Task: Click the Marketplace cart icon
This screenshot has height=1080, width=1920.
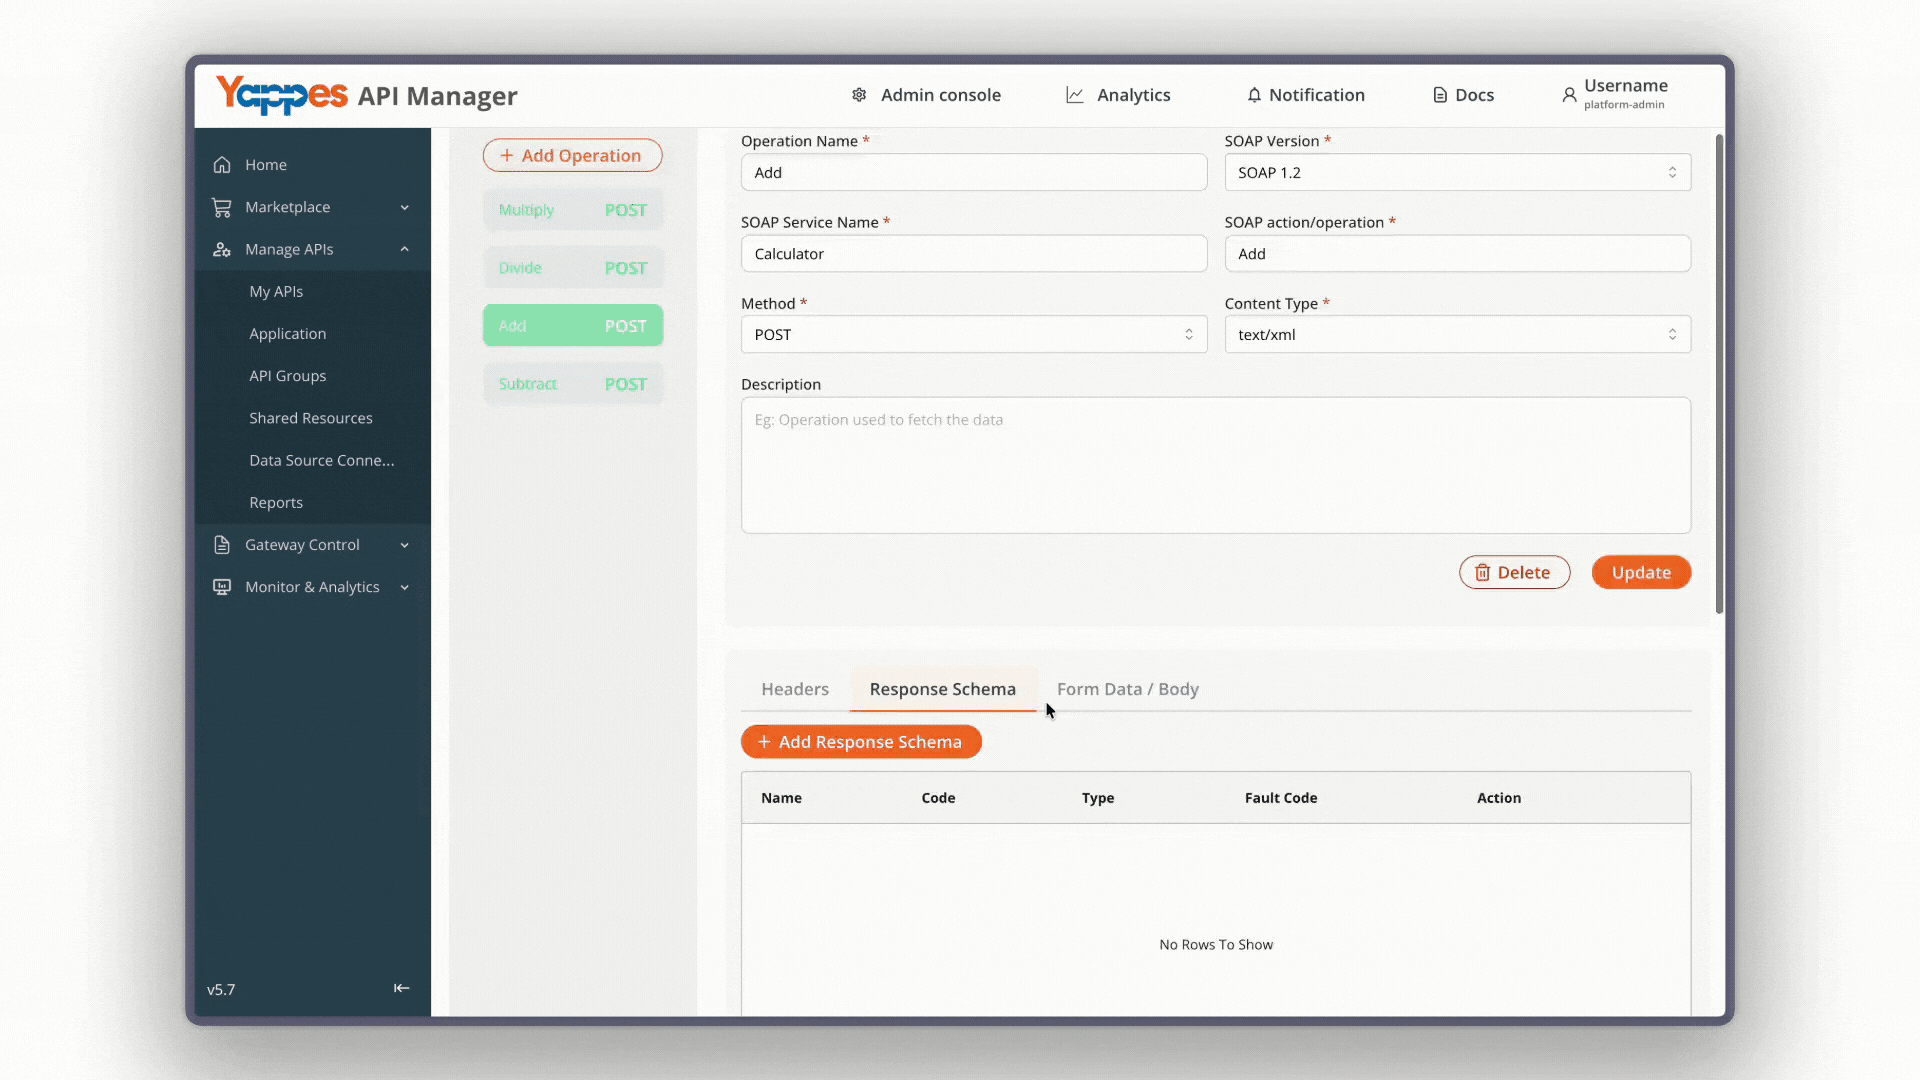Action: click(x=222, y=207)
